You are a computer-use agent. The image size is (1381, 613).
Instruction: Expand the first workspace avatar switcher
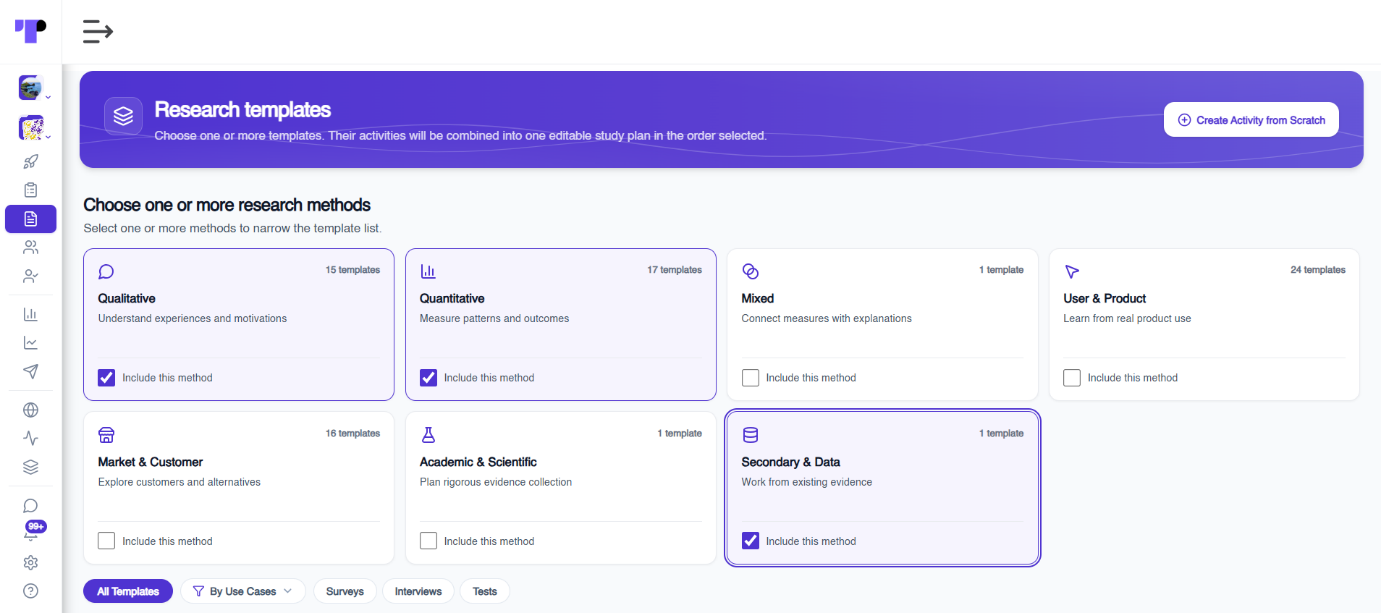coord(34,88)
